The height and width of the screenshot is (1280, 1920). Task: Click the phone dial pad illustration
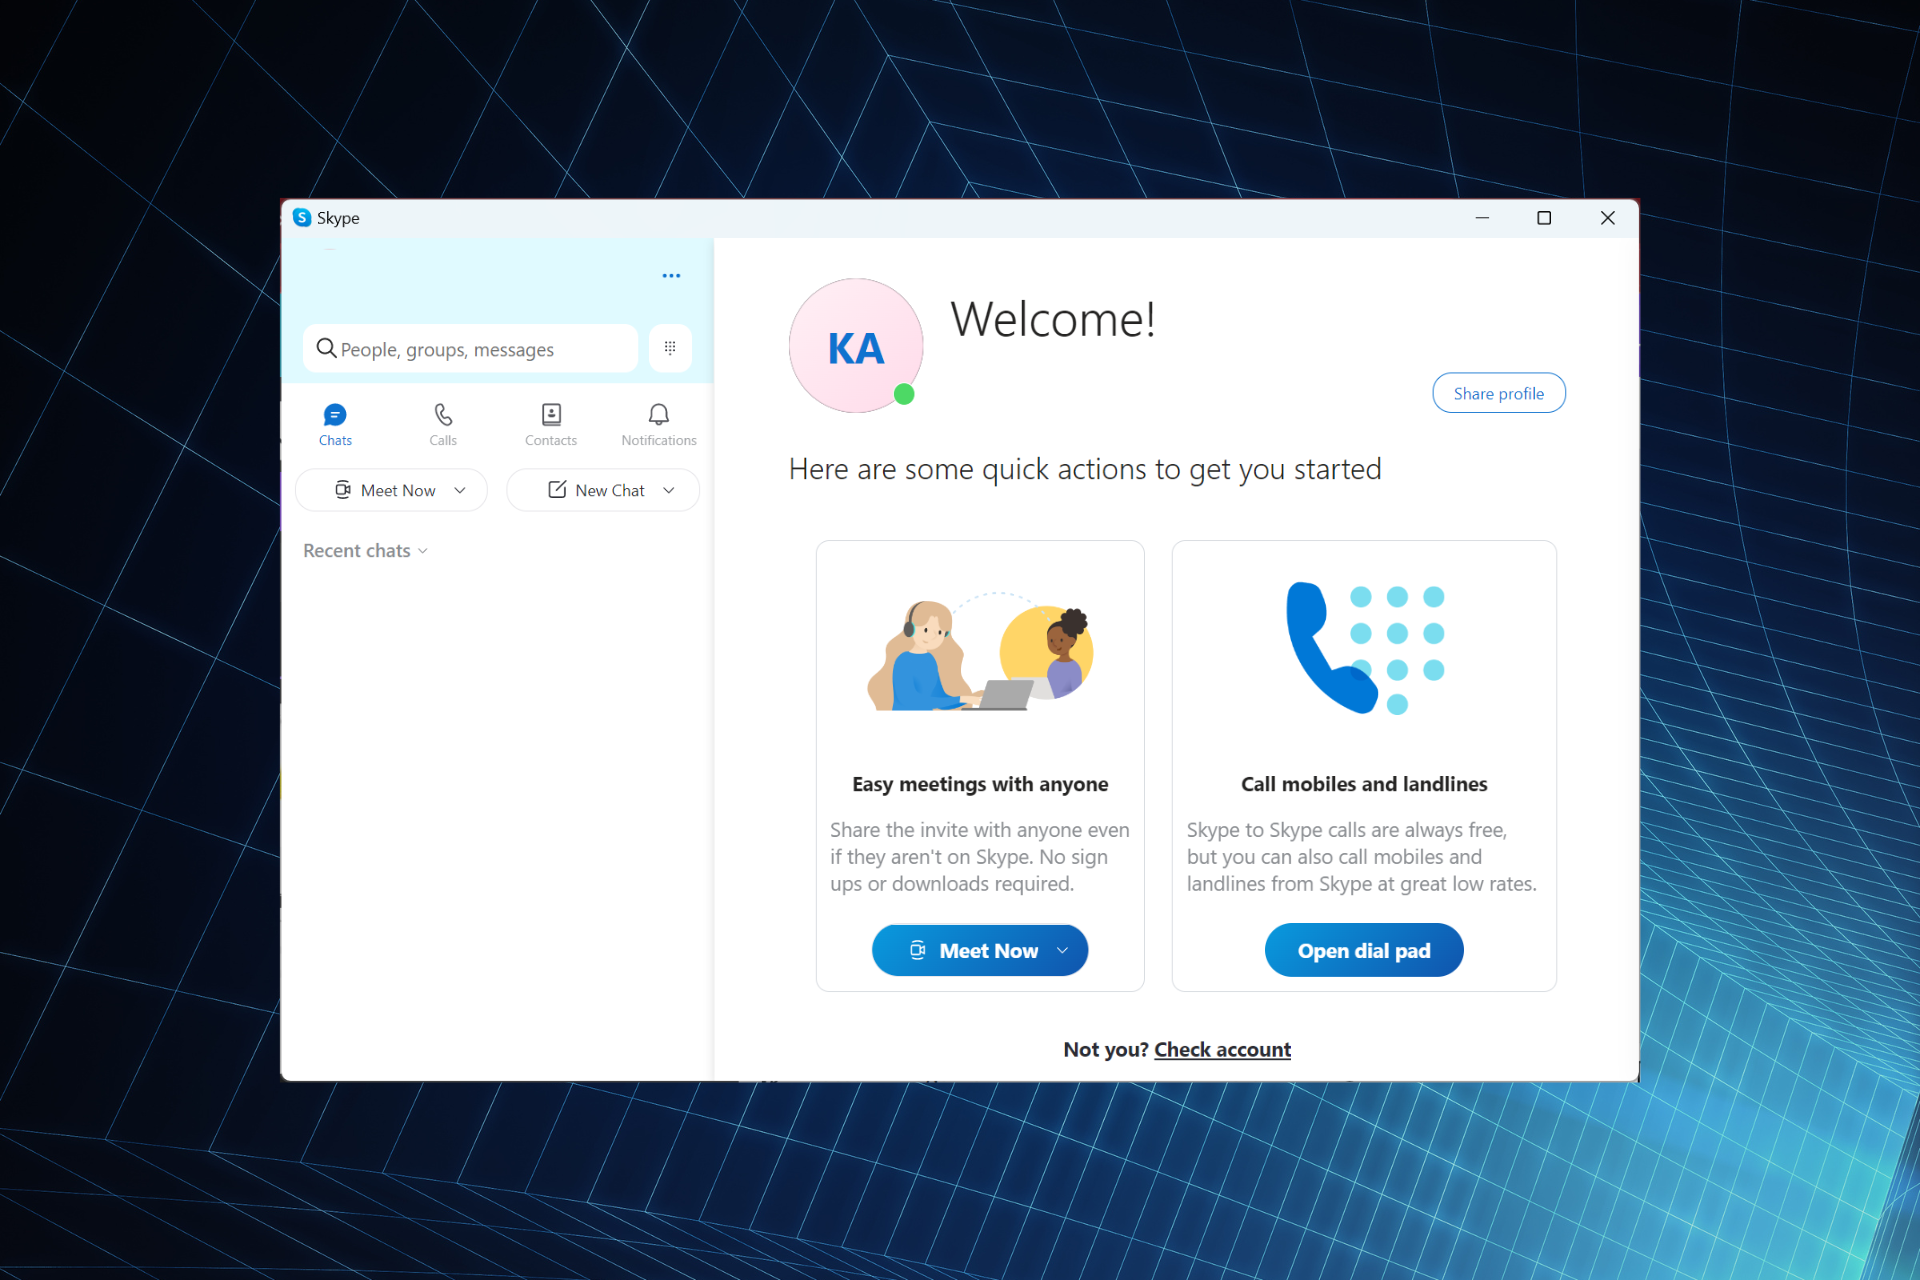[x=1365, y=648]
